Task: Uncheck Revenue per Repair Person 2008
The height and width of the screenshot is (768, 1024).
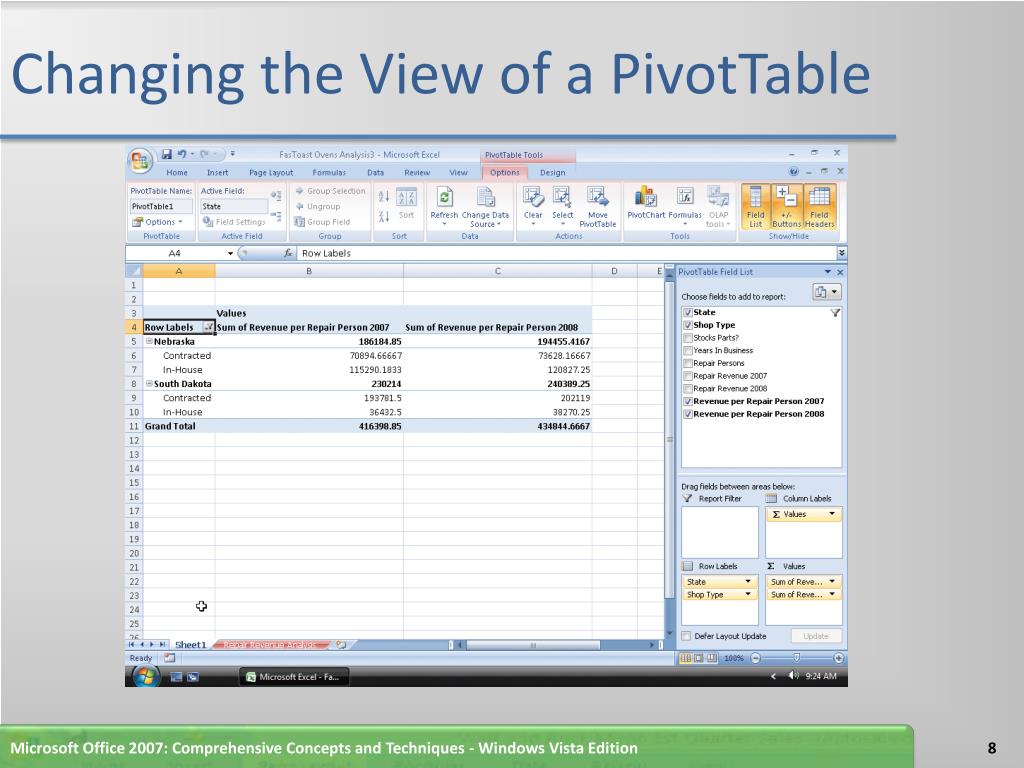Action: point(688,414)
